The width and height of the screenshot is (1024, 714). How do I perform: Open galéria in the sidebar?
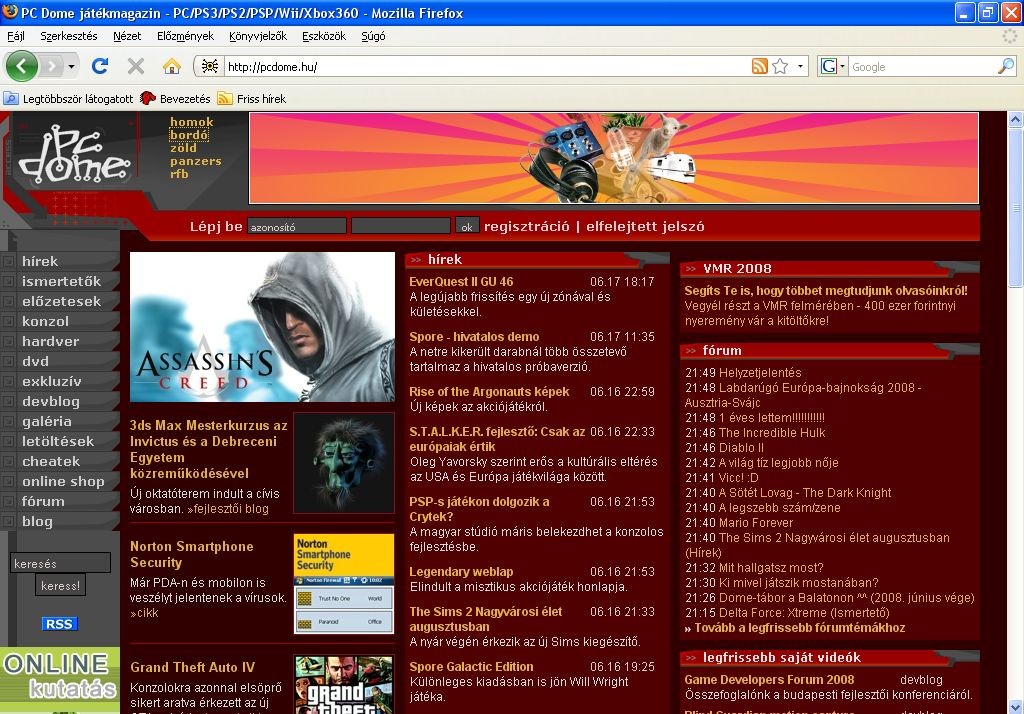click(47, 421)
